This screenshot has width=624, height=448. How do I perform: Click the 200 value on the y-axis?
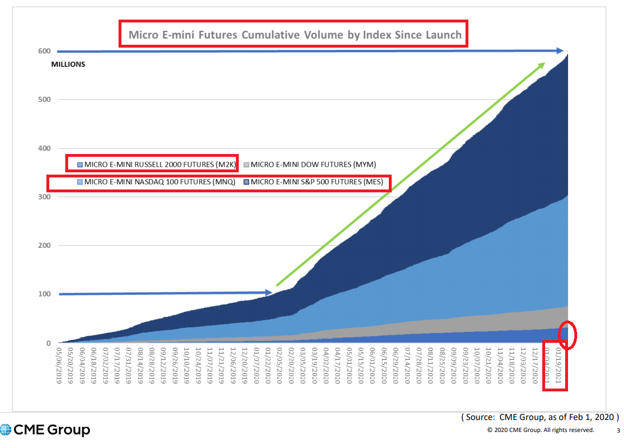click(x=45, y=245)
